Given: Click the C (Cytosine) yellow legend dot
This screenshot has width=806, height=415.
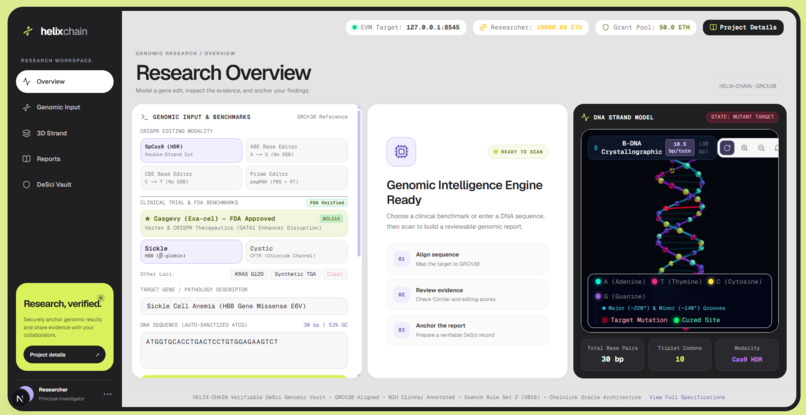Looking at the screenshot, I should click(711, 282).
